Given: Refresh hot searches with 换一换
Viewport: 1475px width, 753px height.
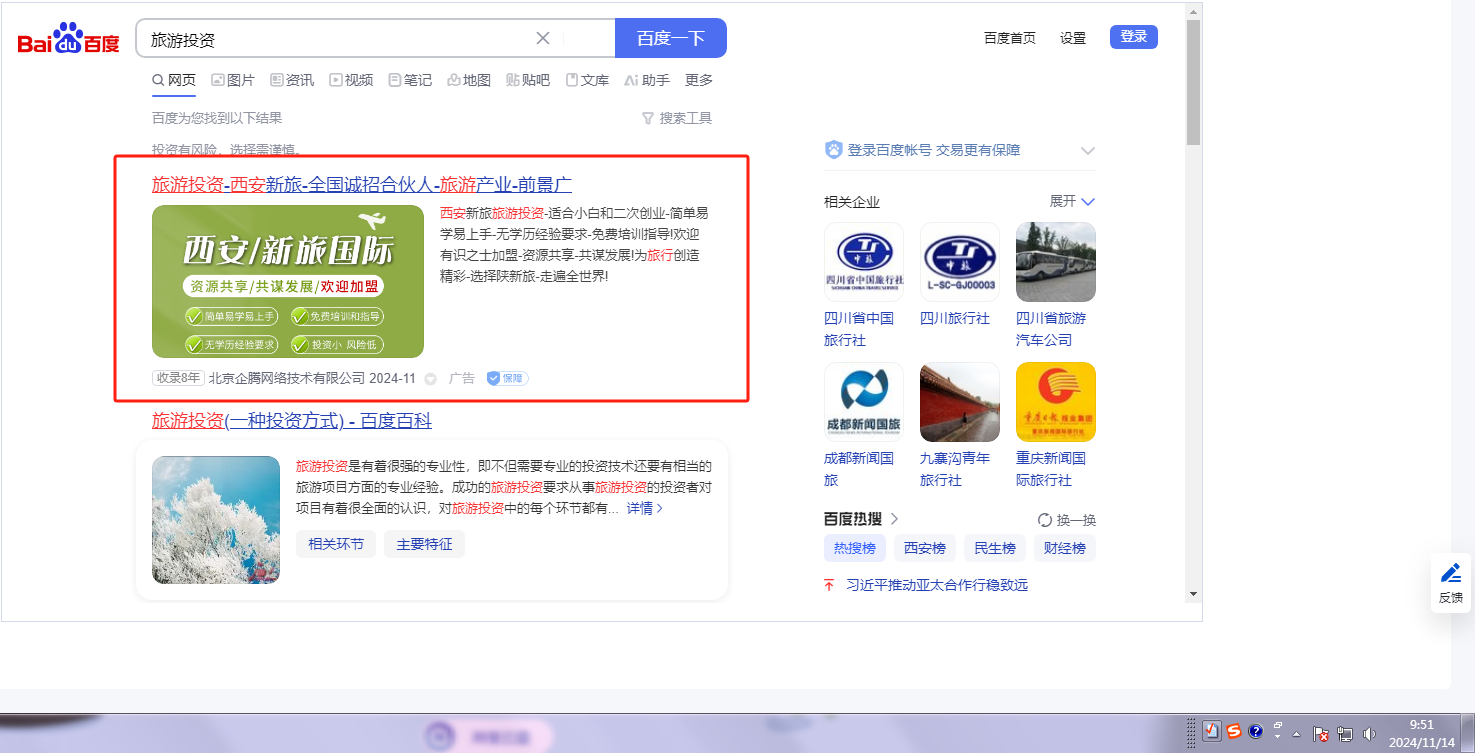Looking at the screenshot, I should pyautogui.click(x=1067, y=520).
